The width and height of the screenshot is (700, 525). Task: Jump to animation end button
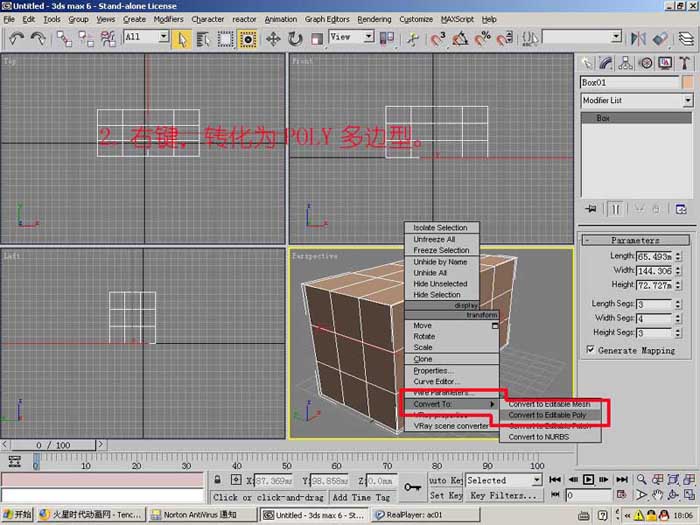coord(621,479)
